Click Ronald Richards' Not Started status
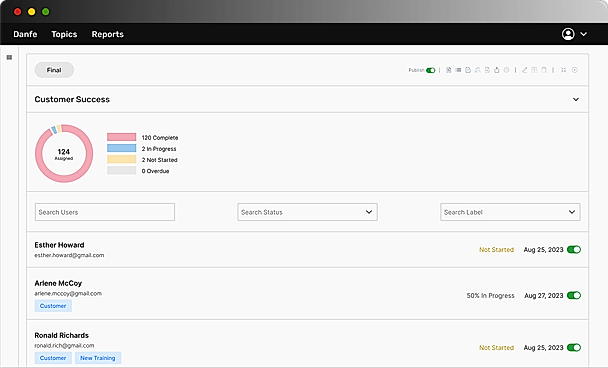Image resolution: width=608 pixels, height=368 pixels. coord(496,348)
